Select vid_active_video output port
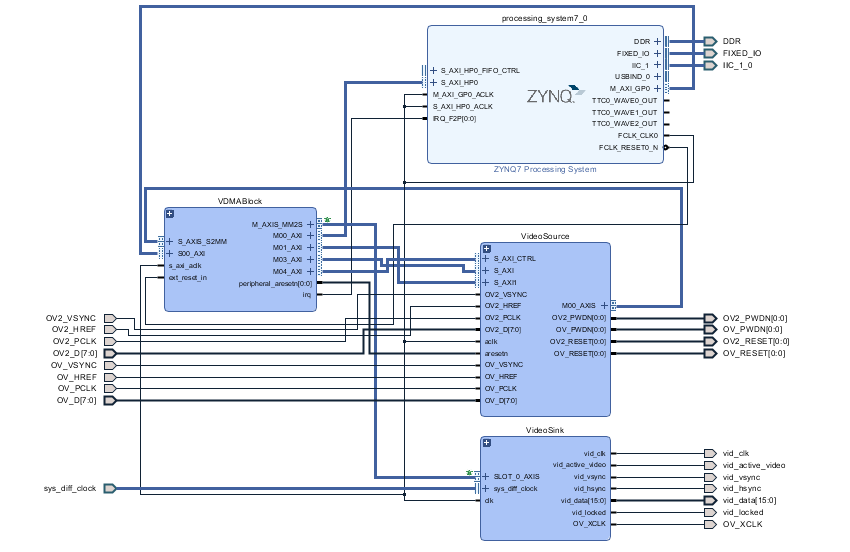 coord(711,465)
